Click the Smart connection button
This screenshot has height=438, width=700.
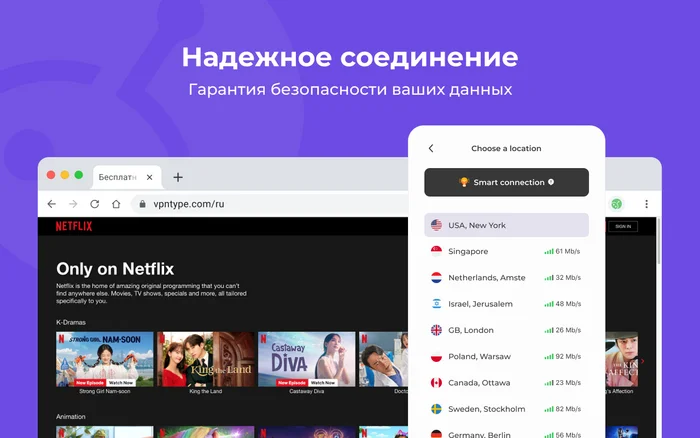506,182
